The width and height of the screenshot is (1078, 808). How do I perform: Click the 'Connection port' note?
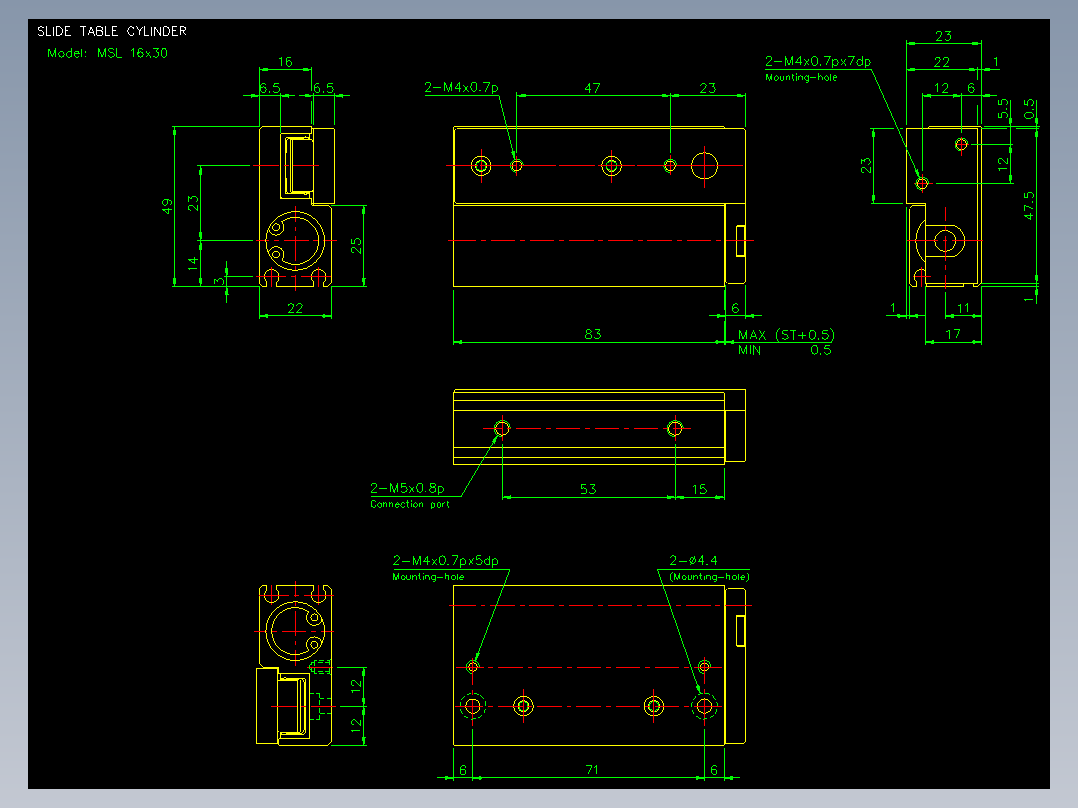coord(410,504)
